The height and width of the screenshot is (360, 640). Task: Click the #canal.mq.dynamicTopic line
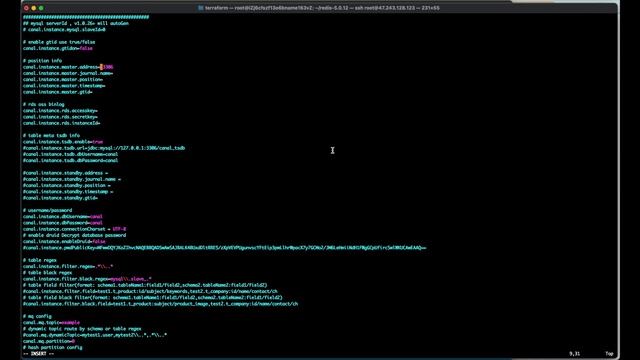click(x=95, y=335)
